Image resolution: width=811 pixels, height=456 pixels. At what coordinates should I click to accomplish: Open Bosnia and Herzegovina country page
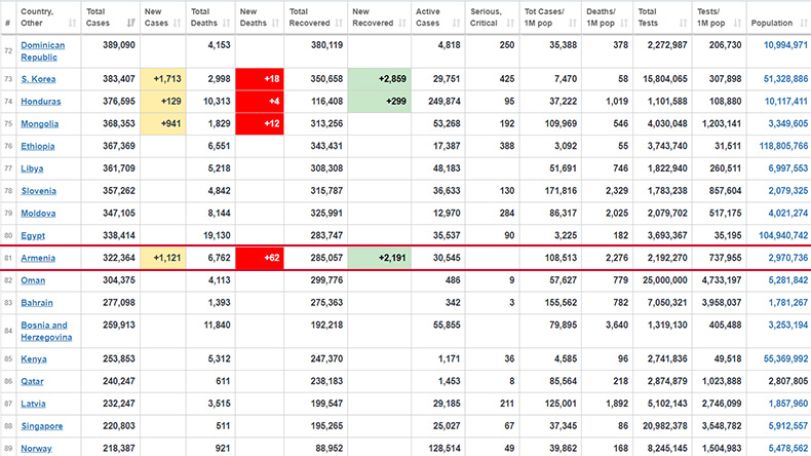[46, 331]
